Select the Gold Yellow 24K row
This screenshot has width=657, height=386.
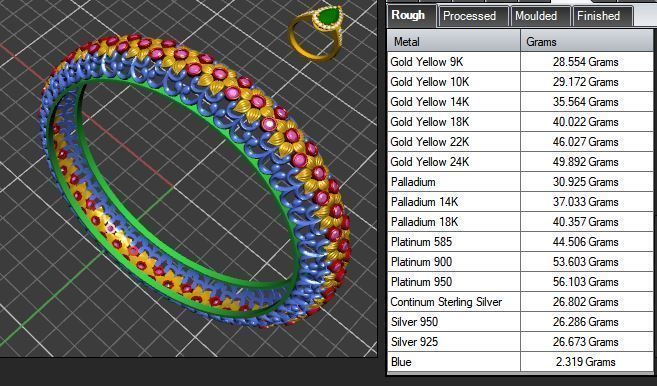(521, 162)
